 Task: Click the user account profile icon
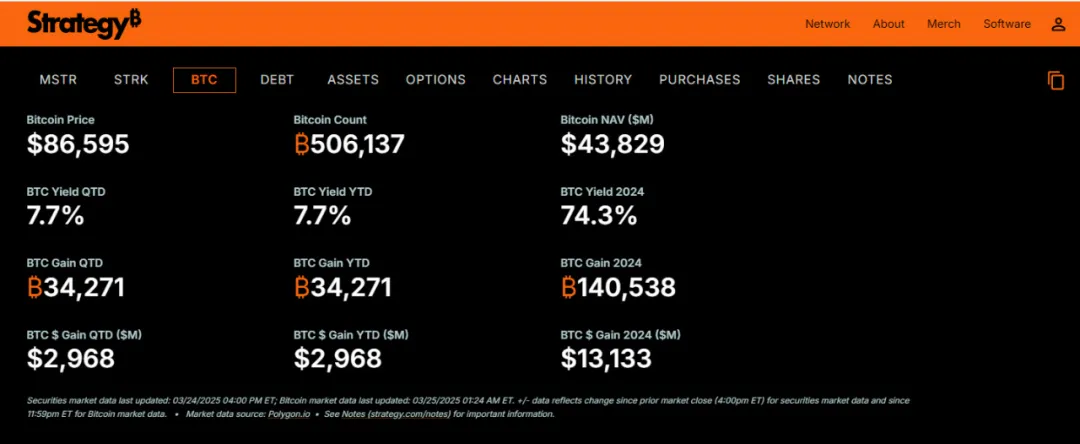(1058, 24)
